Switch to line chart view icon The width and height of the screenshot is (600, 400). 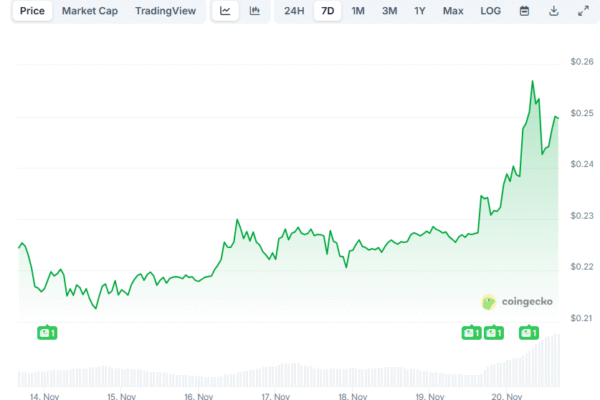click(x=225, y=11)
